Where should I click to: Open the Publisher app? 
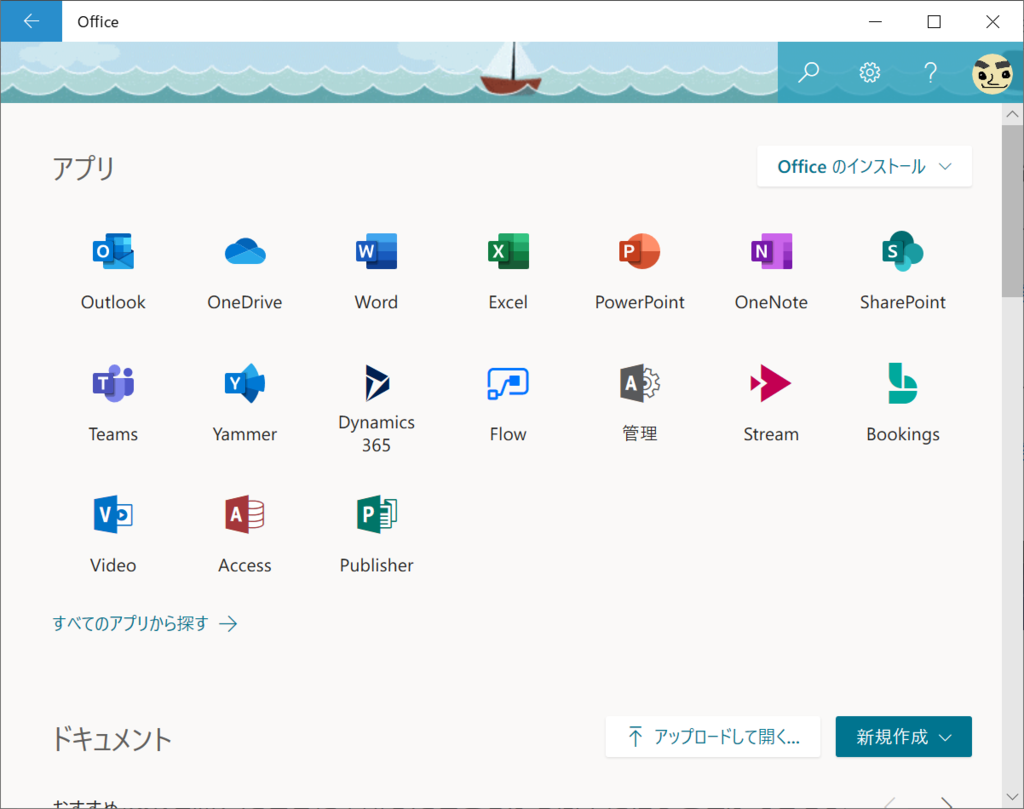(376, 535)
